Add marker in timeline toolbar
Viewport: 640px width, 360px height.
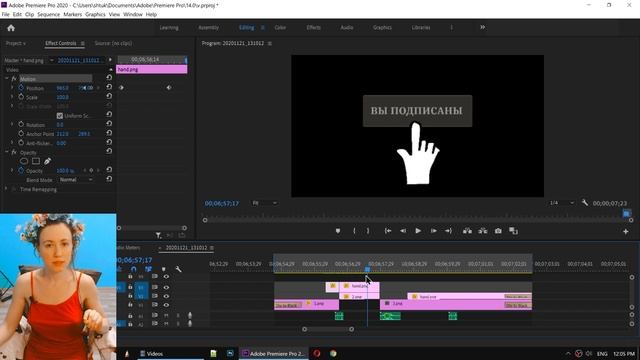coord(164,269)
